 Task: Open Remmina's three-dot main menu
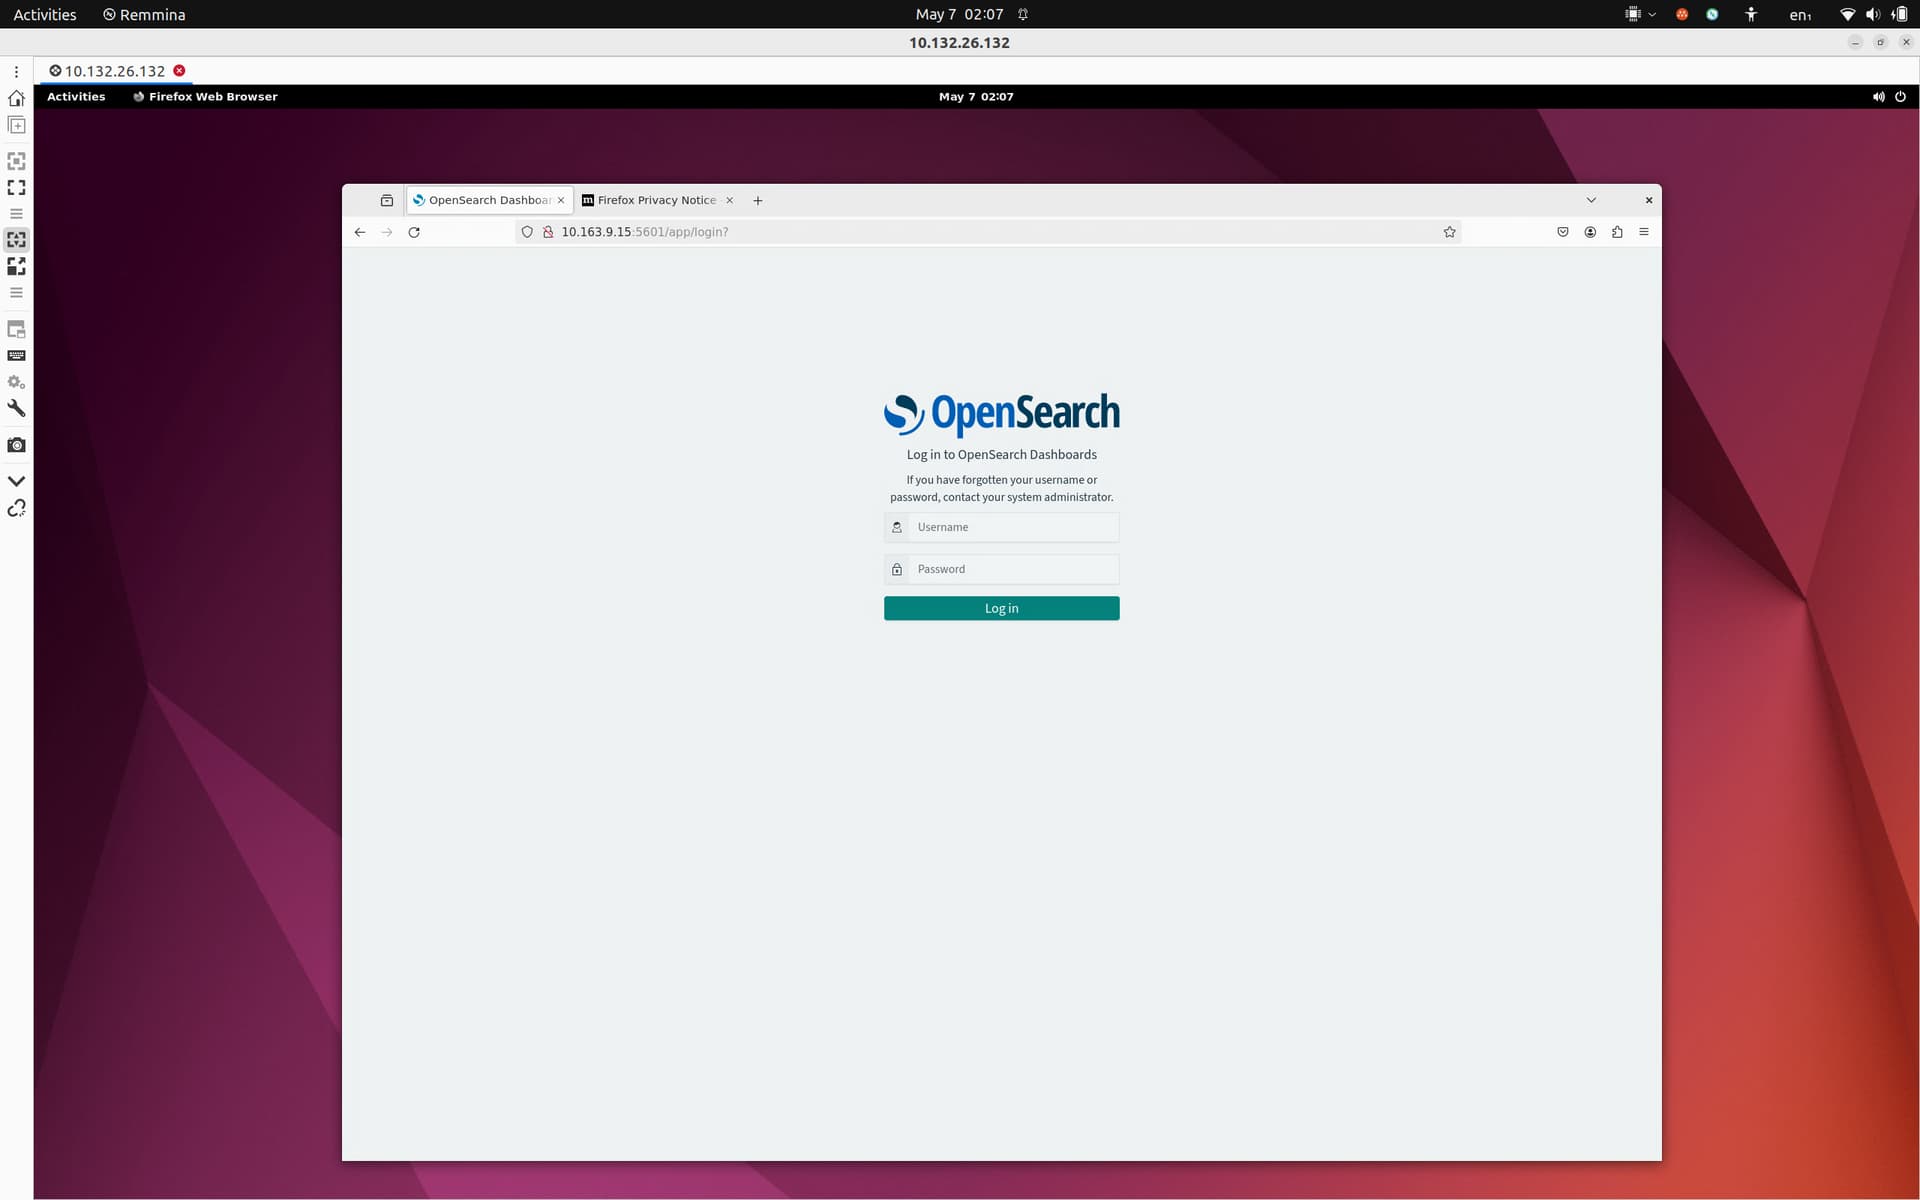16,71
